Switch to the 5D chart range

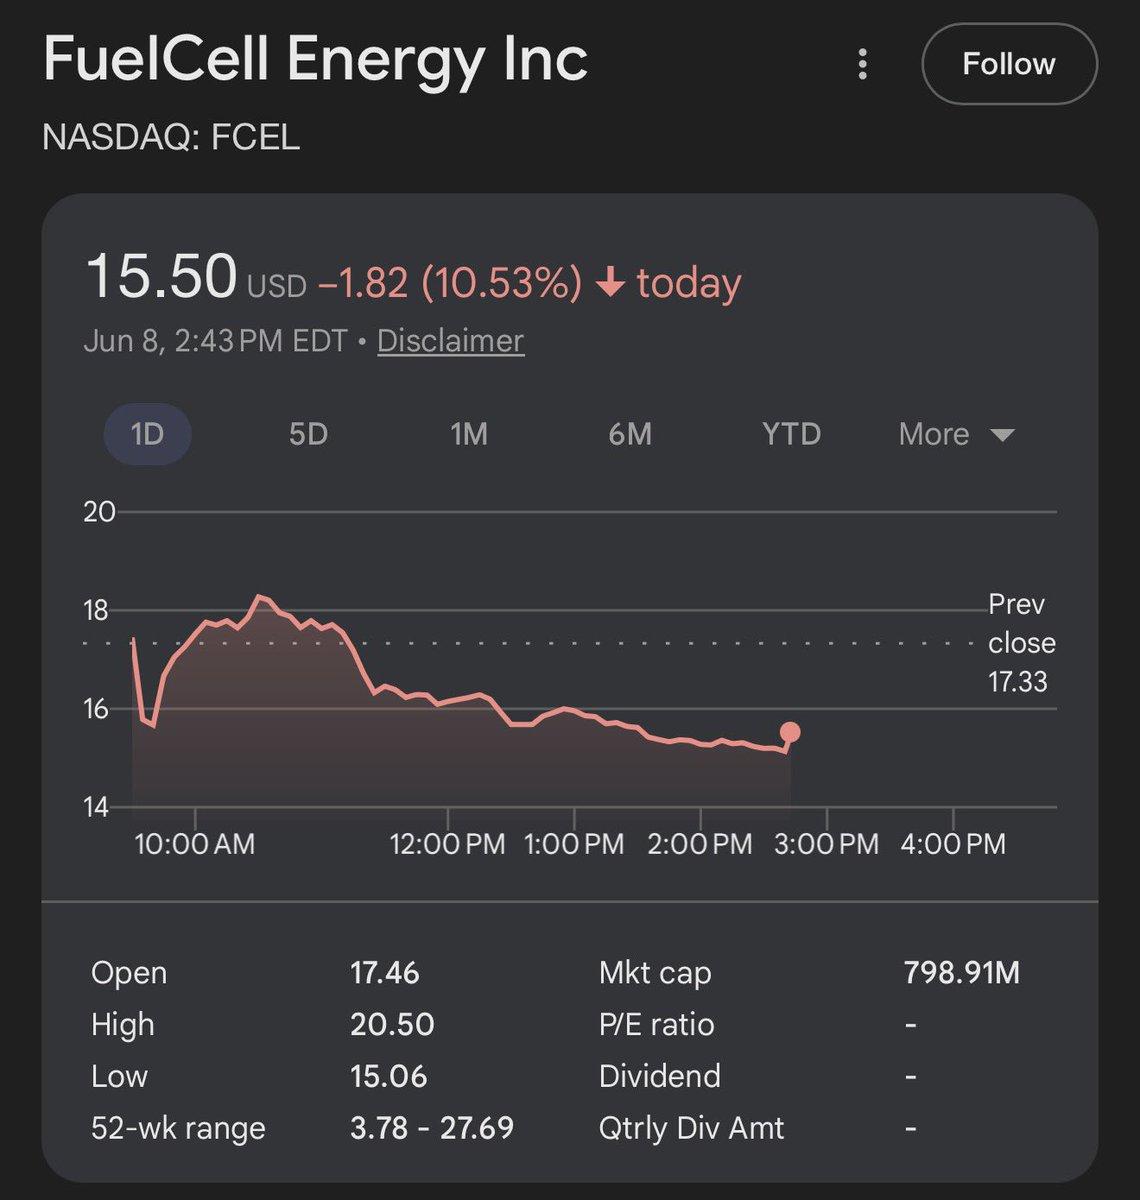click(308, 434)
